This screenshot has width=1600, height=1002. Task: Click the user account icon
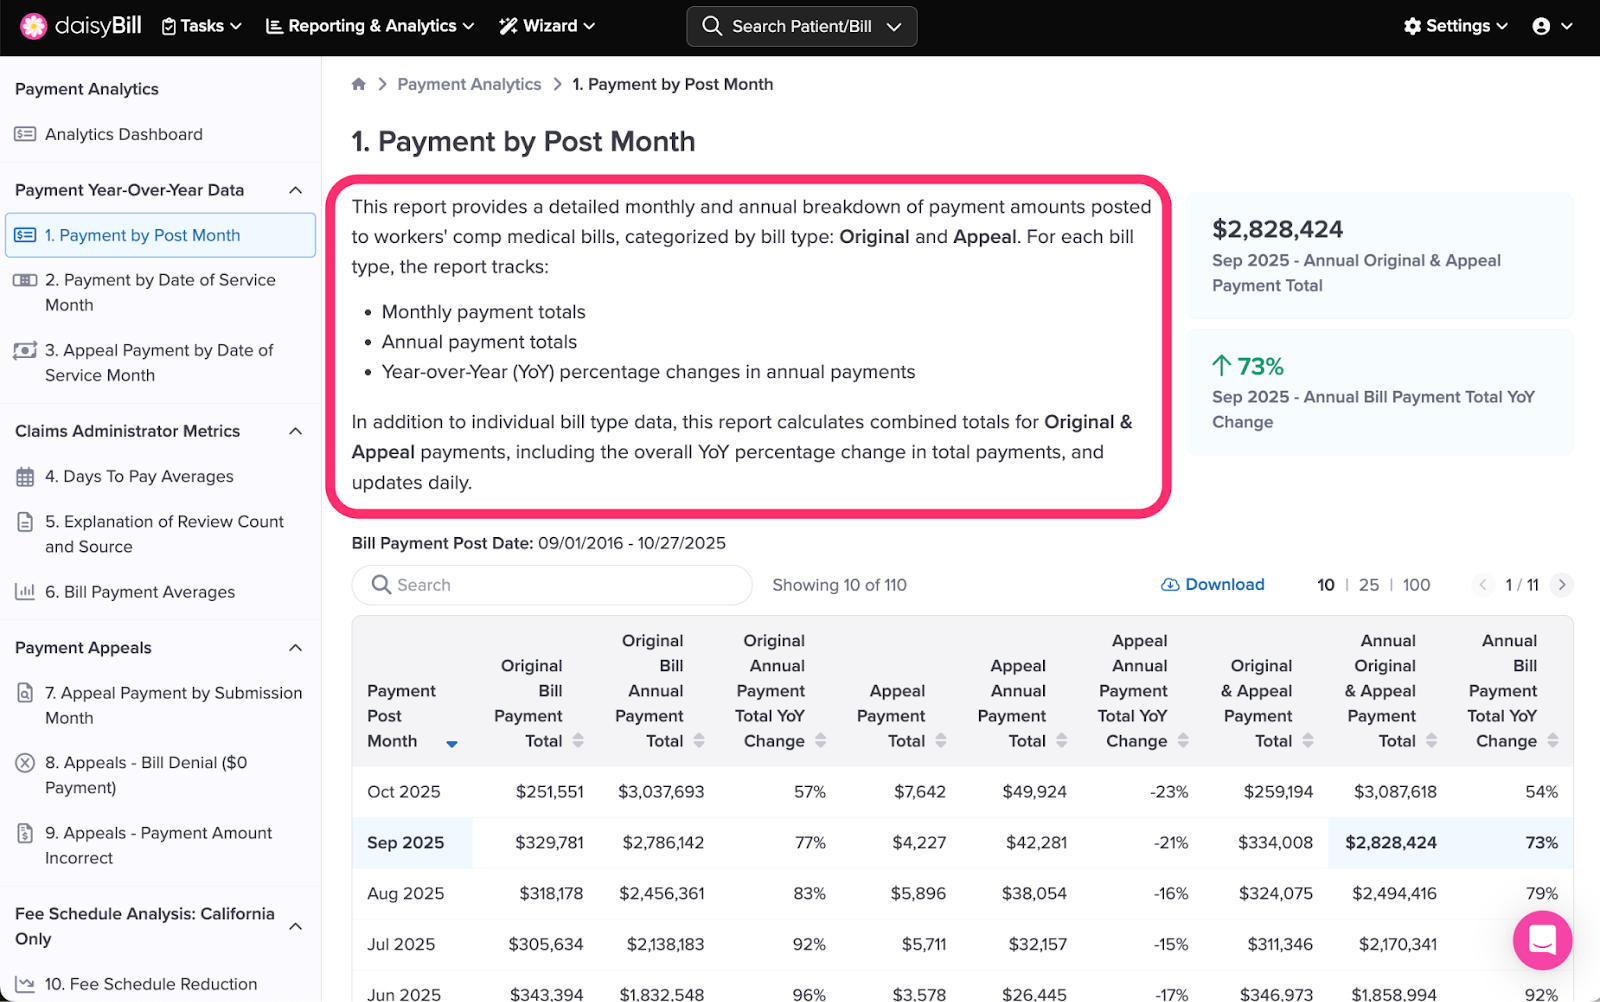(1541, 26)
